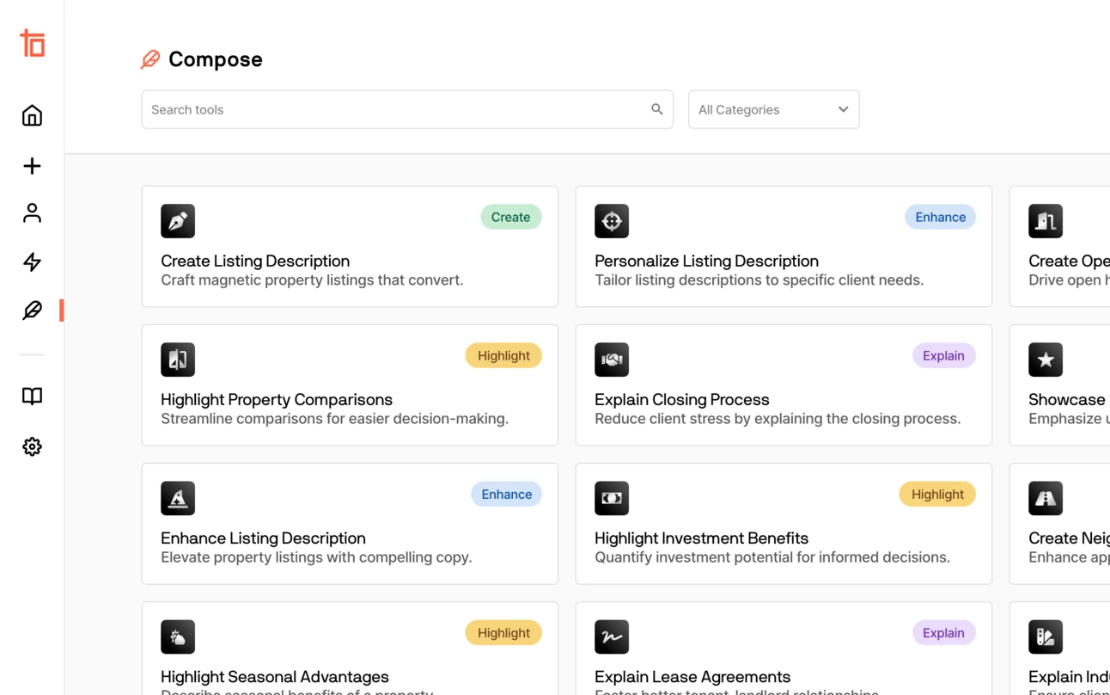Click 'Elevate property listings with compelling copy.'
Screen dimensions: 1110x695
[316, 558]
